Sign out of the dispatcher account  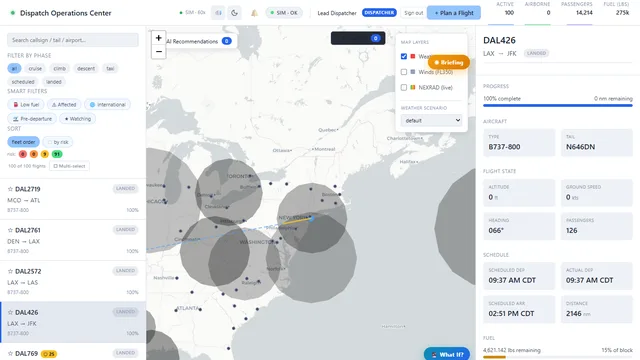(413, 13)
